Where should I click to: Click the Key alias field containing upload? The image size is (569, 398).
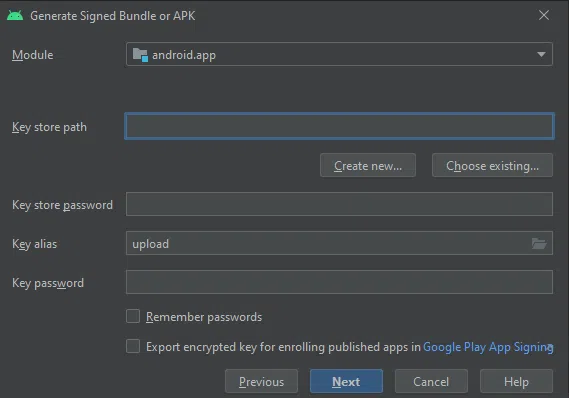339,243
